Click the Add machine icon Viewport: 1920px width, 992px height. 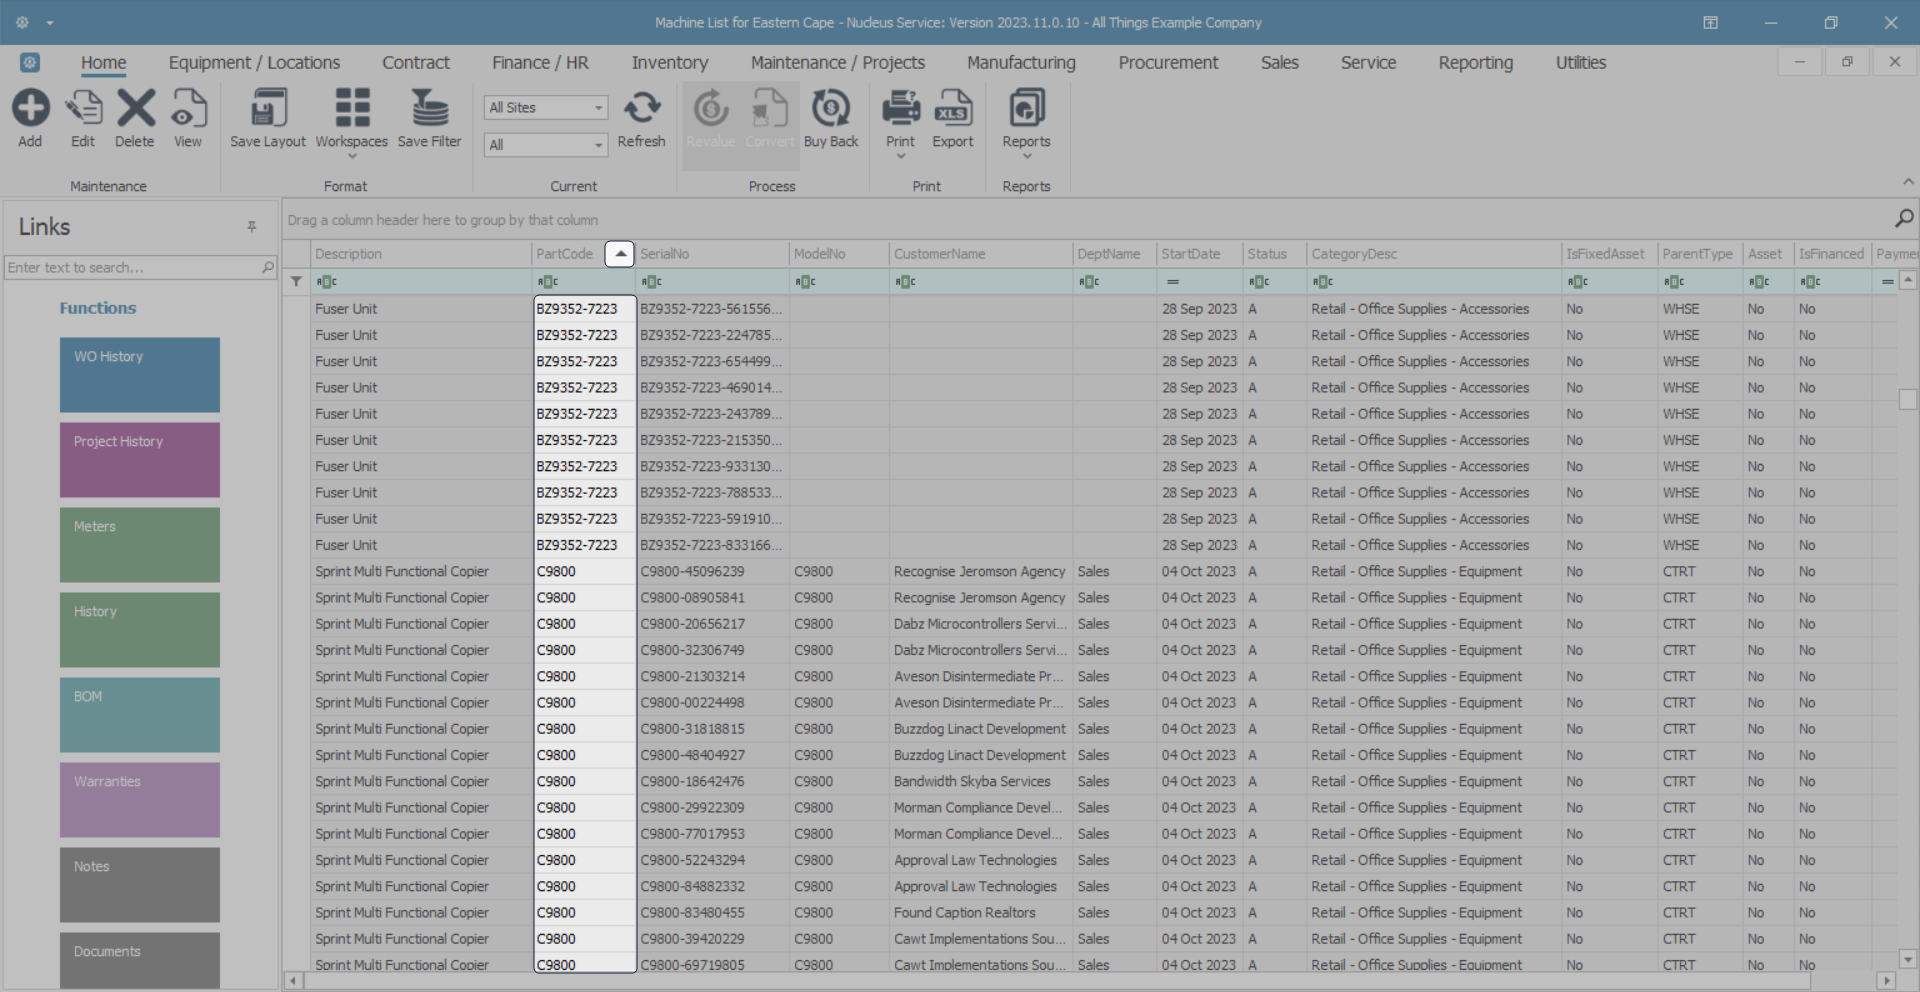click(30, 108)
